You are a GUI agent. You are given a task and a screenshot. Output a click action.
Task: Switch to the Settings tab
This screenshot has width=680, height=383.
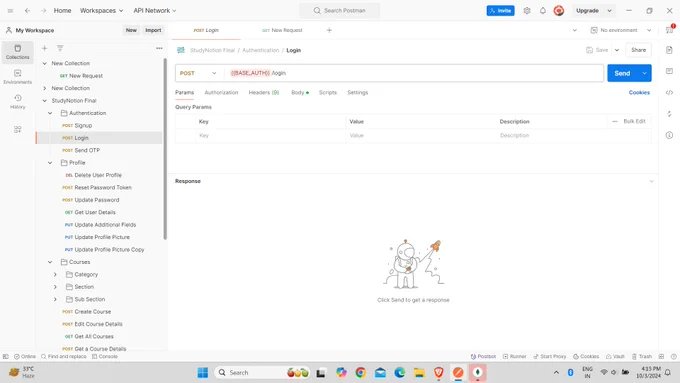357,92
